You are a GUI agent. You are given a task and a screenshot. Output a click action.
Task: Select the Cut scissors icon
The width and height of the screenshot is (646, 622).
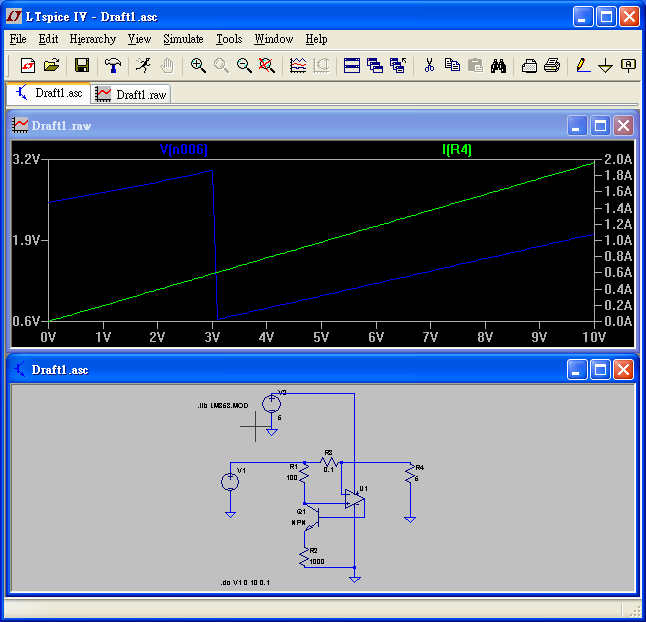(429, 65)
